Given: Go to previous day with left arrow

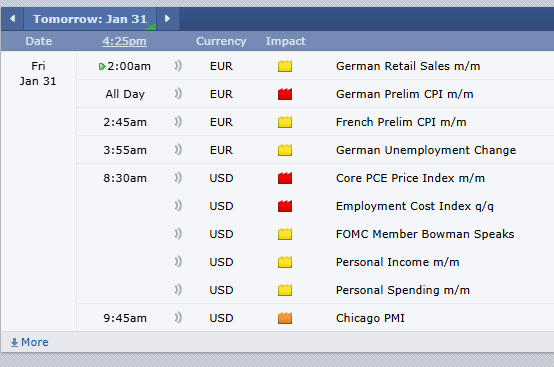Looking at the screenshot, I should (12, 19).
